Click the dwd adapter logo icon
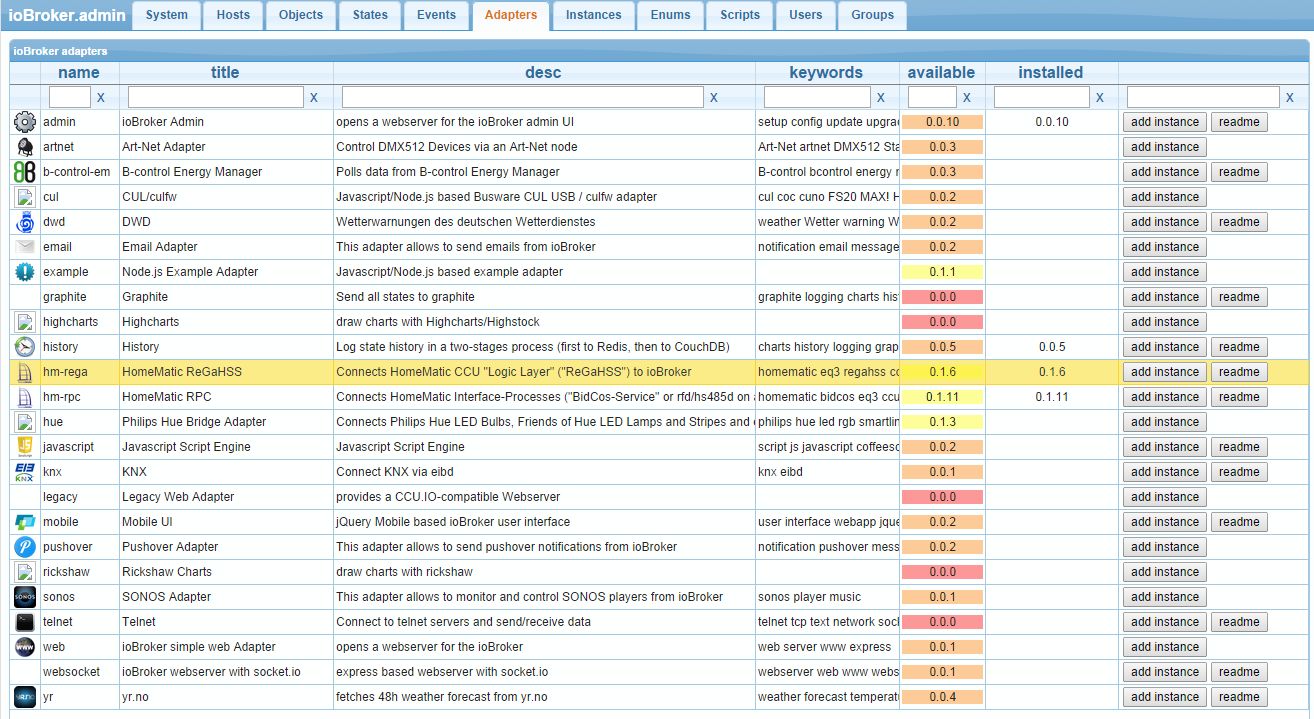The height and width of the screenshot is (719, 1314). pyautogui.click(x=25, y=222)
